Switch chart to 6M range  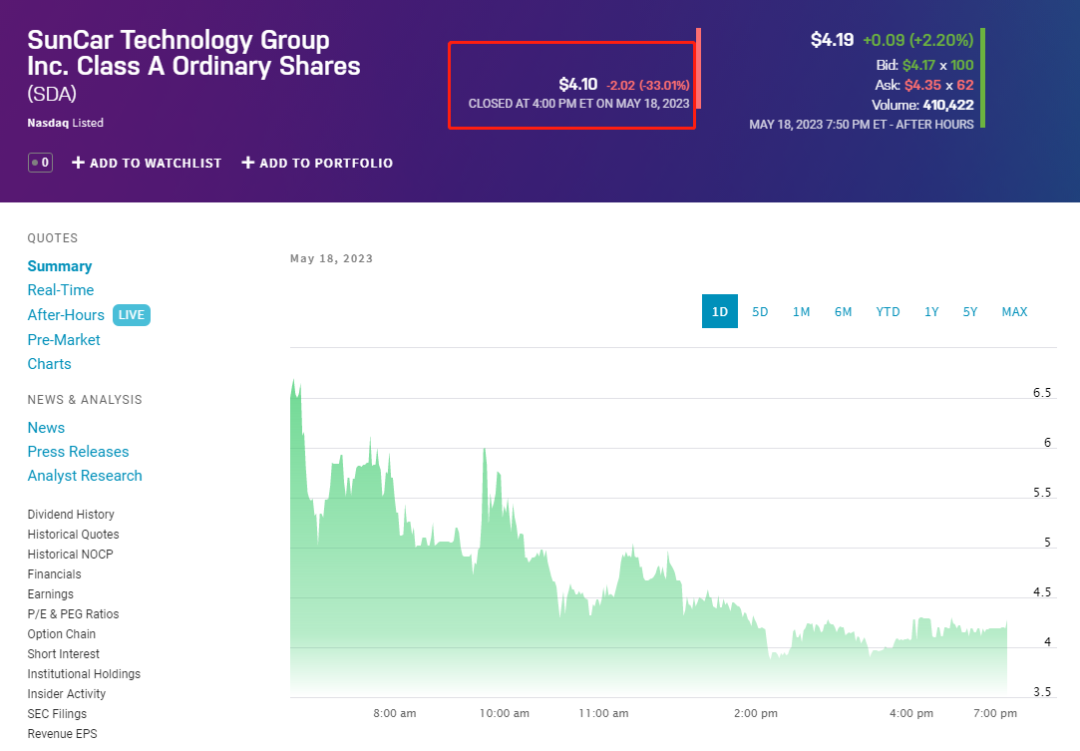point(843,311)
